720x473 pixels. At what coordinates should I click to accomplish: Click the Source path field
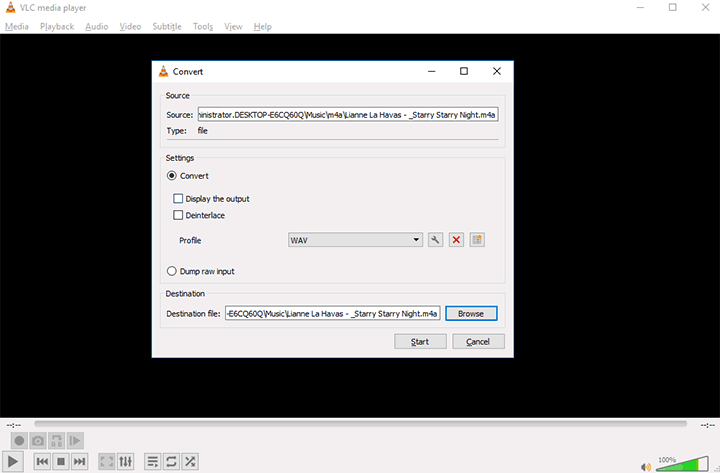(x=348, y=115)
